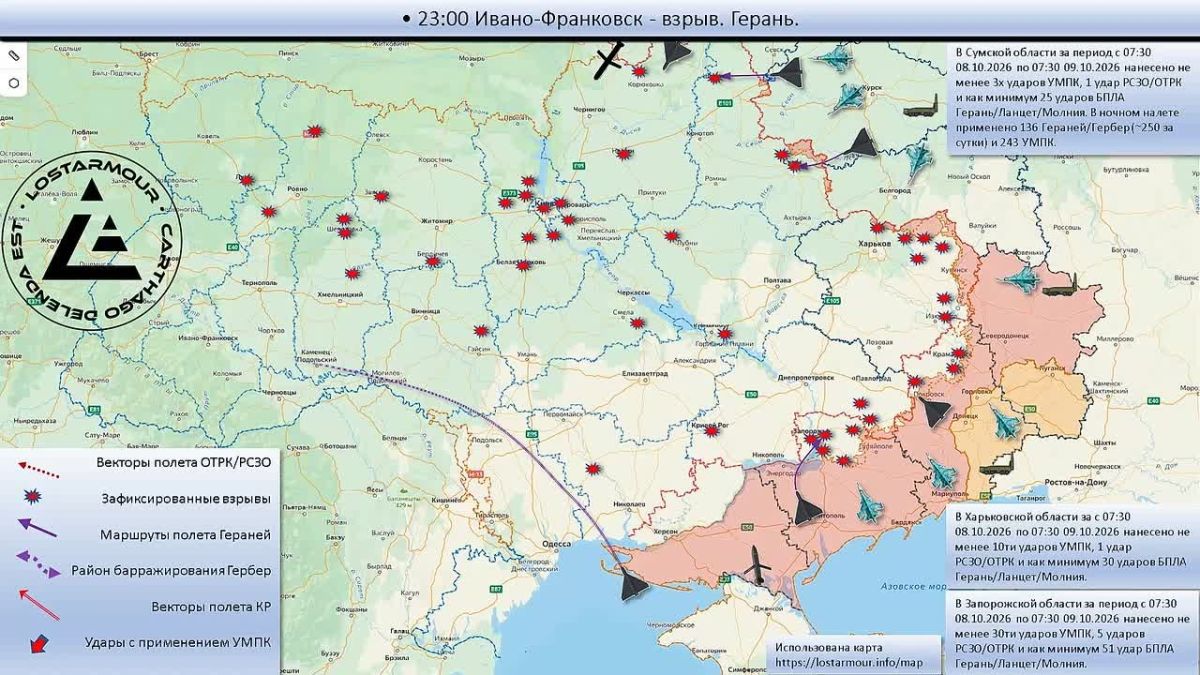1200x675 pixels.
Task: Click the Харьков city label
Action: (875, 243)
